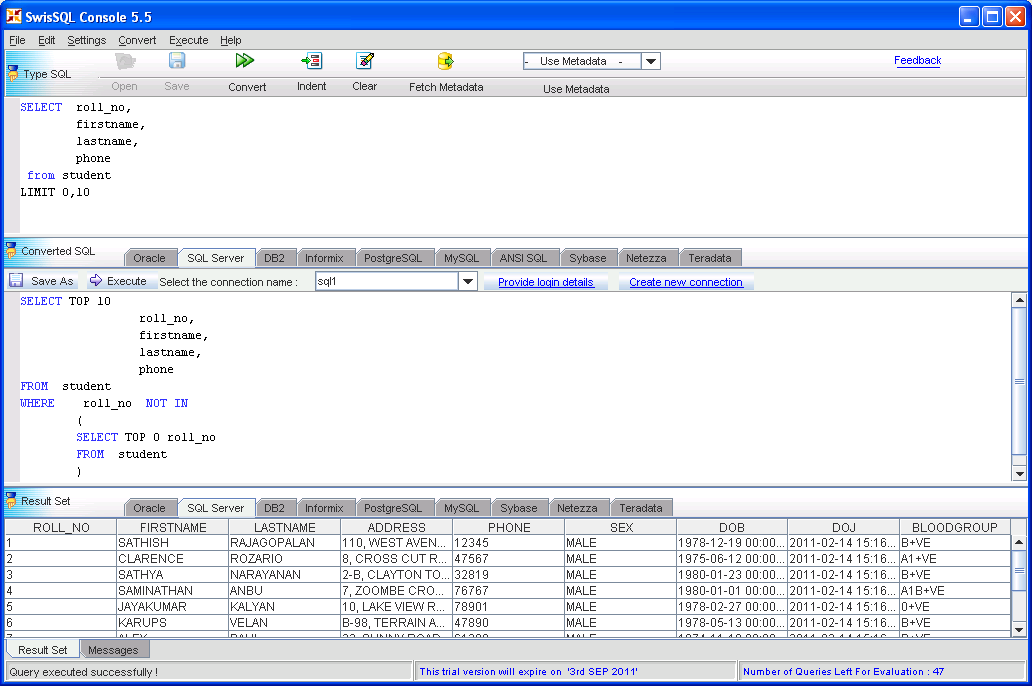
Task: Click the connection name field sql1
Action: coord(387,282)
